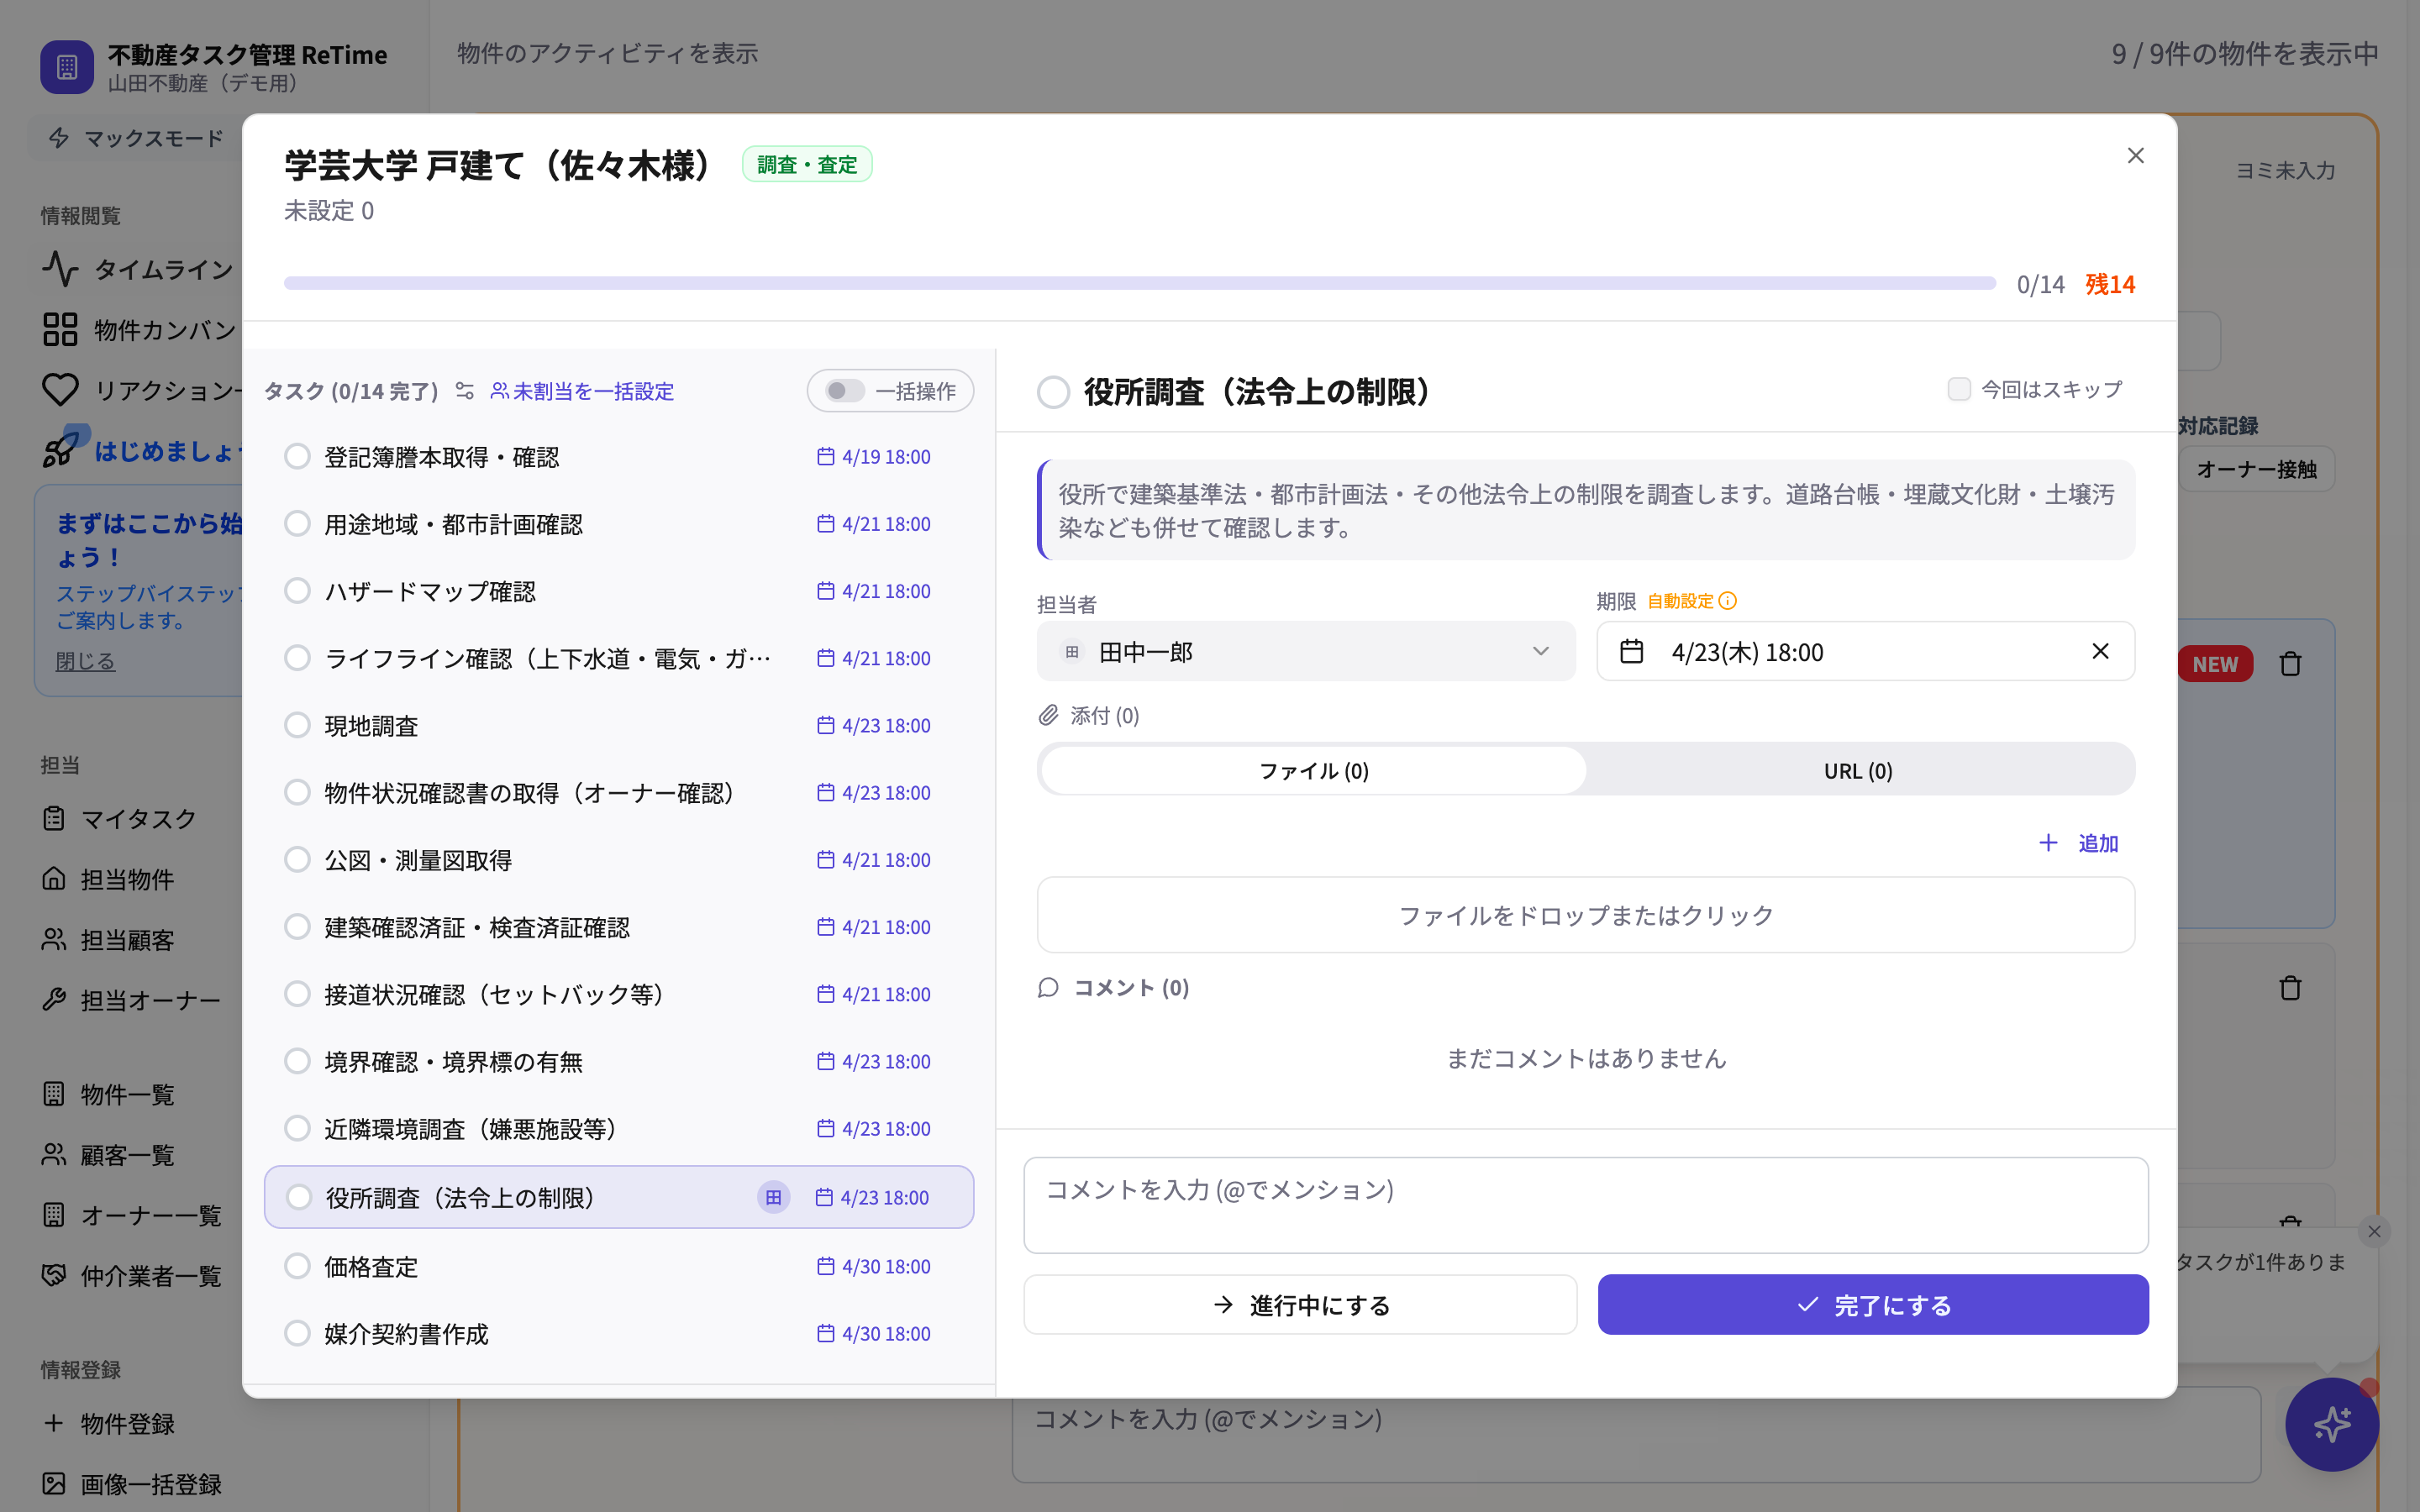Select 物件状況確認書の取得 task in list
The image size is (2420, 1512).
(x=618, y=793)
